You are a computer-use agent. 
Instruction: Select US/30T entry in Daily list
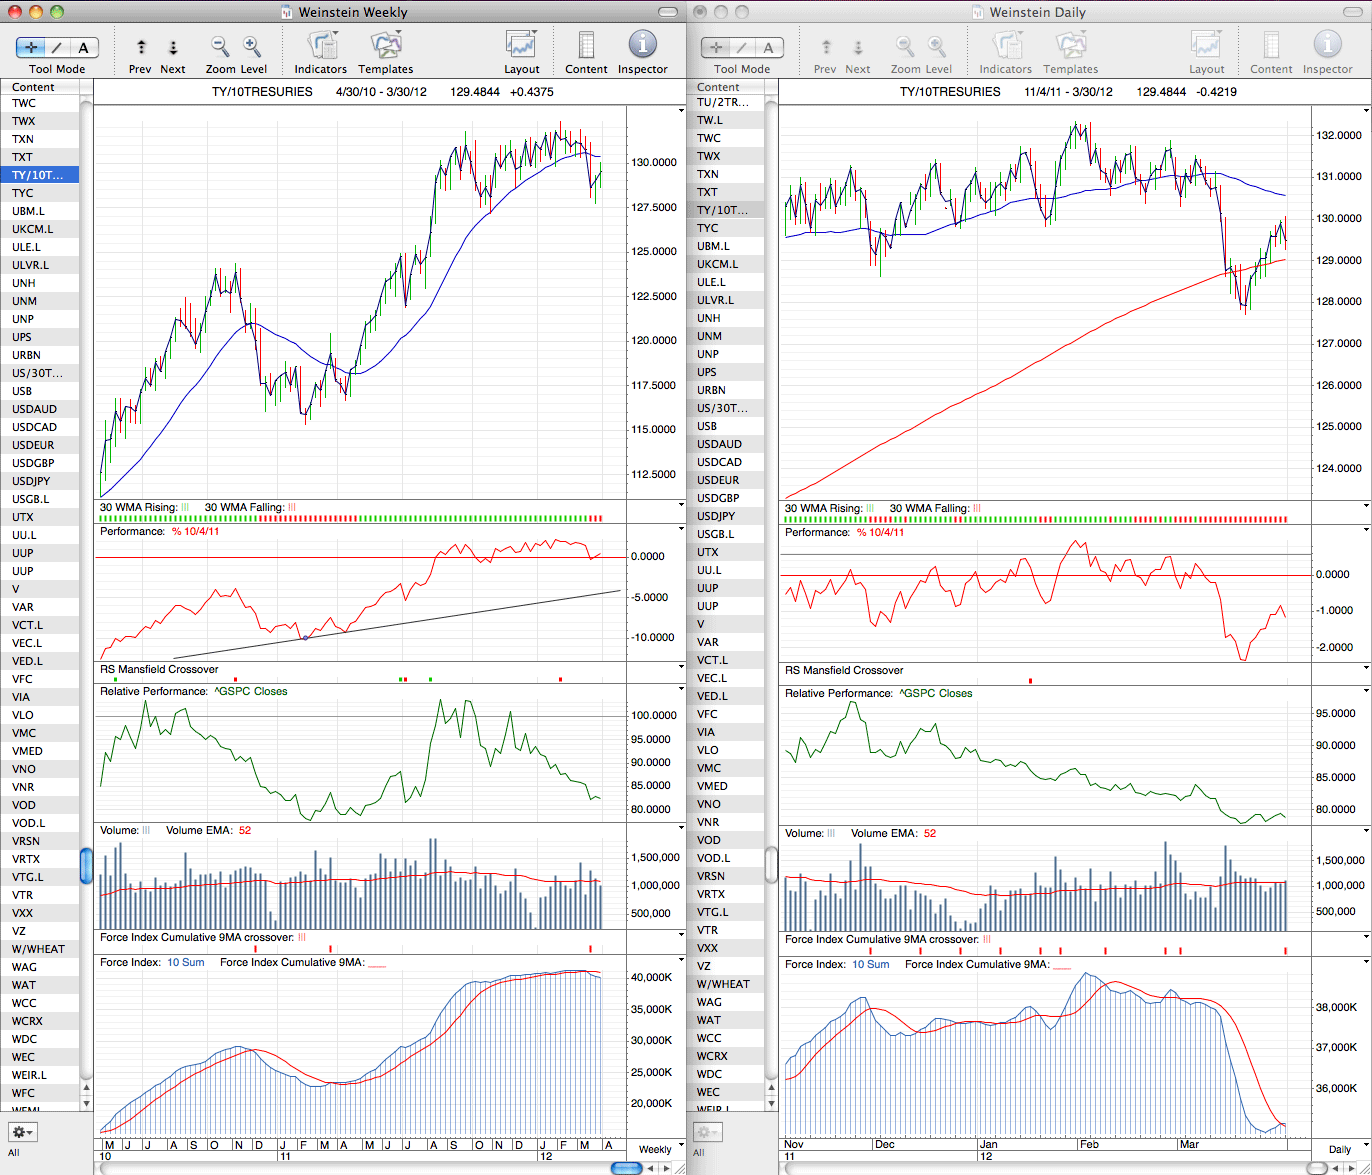pyautogui.click(x=725, y=408)
